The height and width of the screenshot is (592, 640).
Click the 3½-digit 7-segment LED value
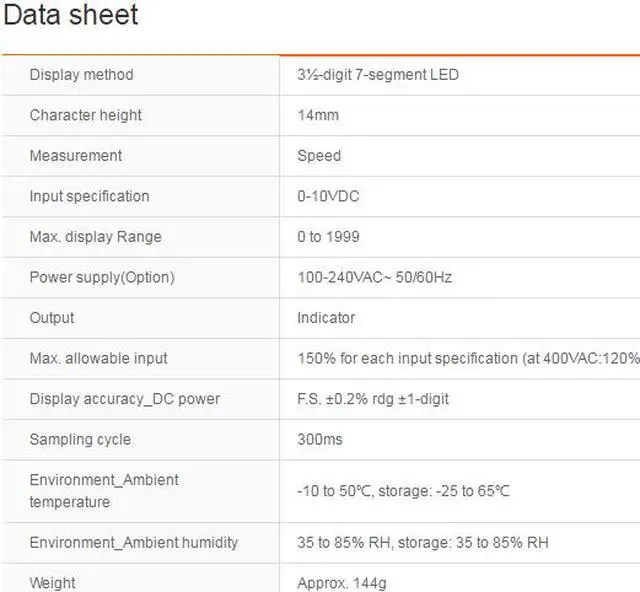378,75
